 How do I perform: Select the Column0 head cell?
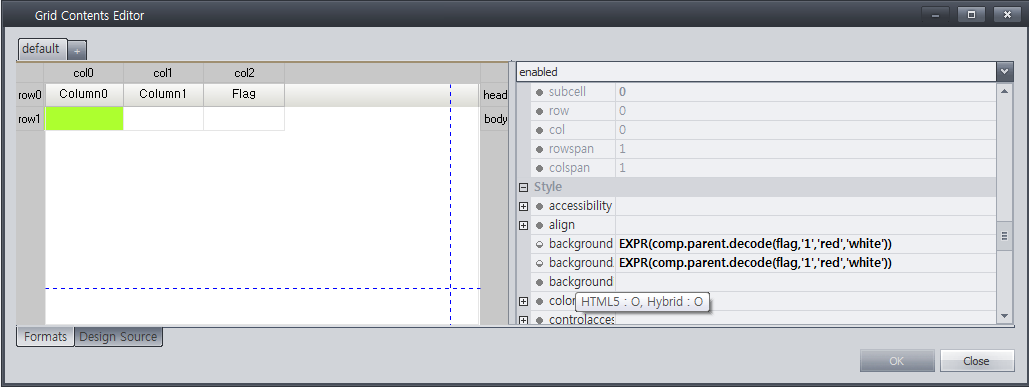tap(84, 94)
